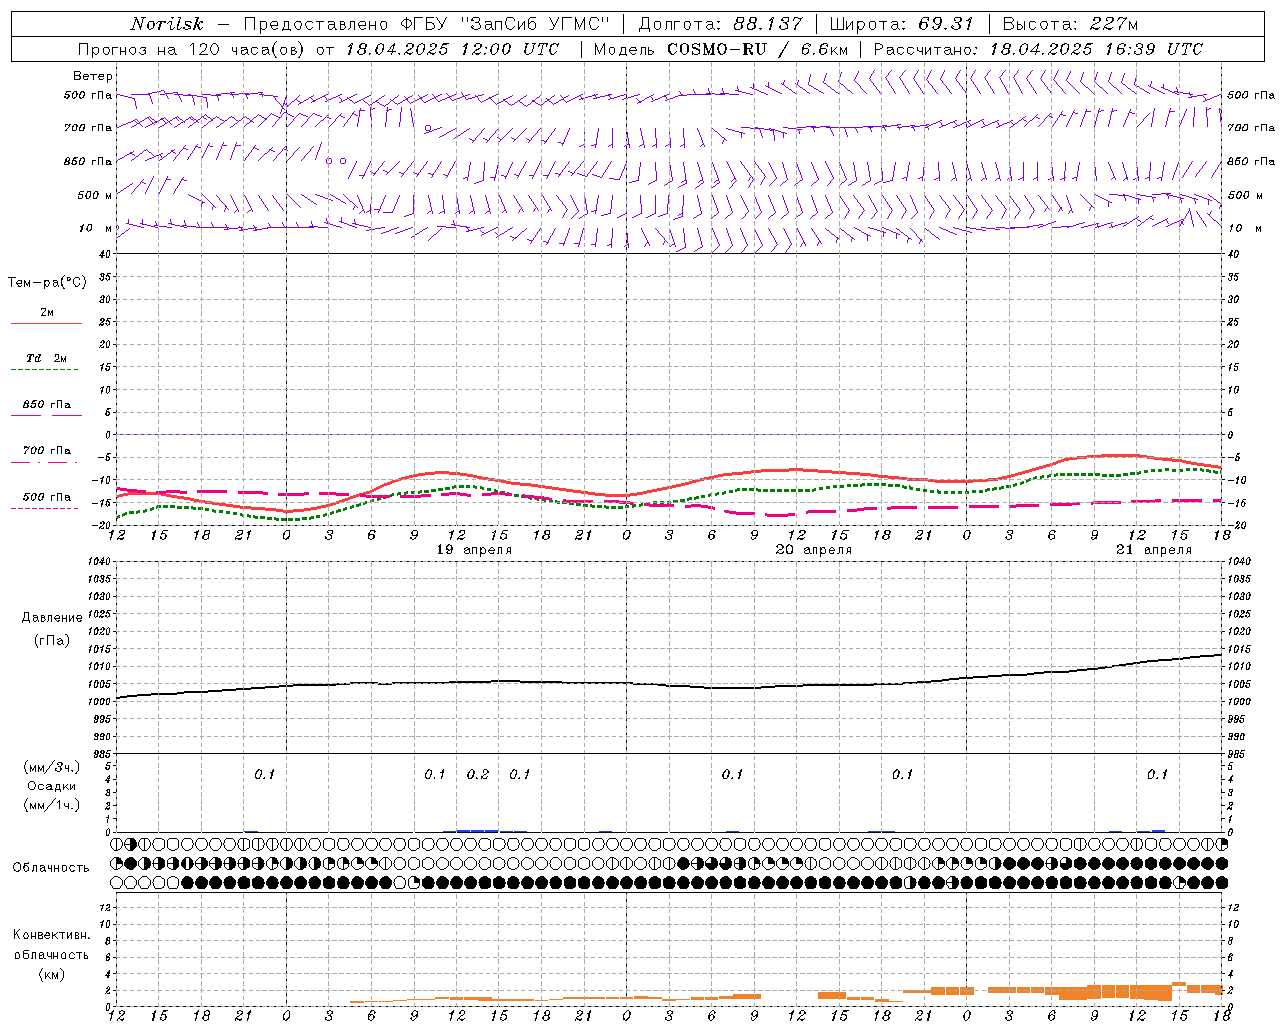Screen dimensions: 1280x1024
Task: Click the "Прогноз на 120 часа(ов)" forecast text
Action: pyautogui.click(x=192, y=49)
